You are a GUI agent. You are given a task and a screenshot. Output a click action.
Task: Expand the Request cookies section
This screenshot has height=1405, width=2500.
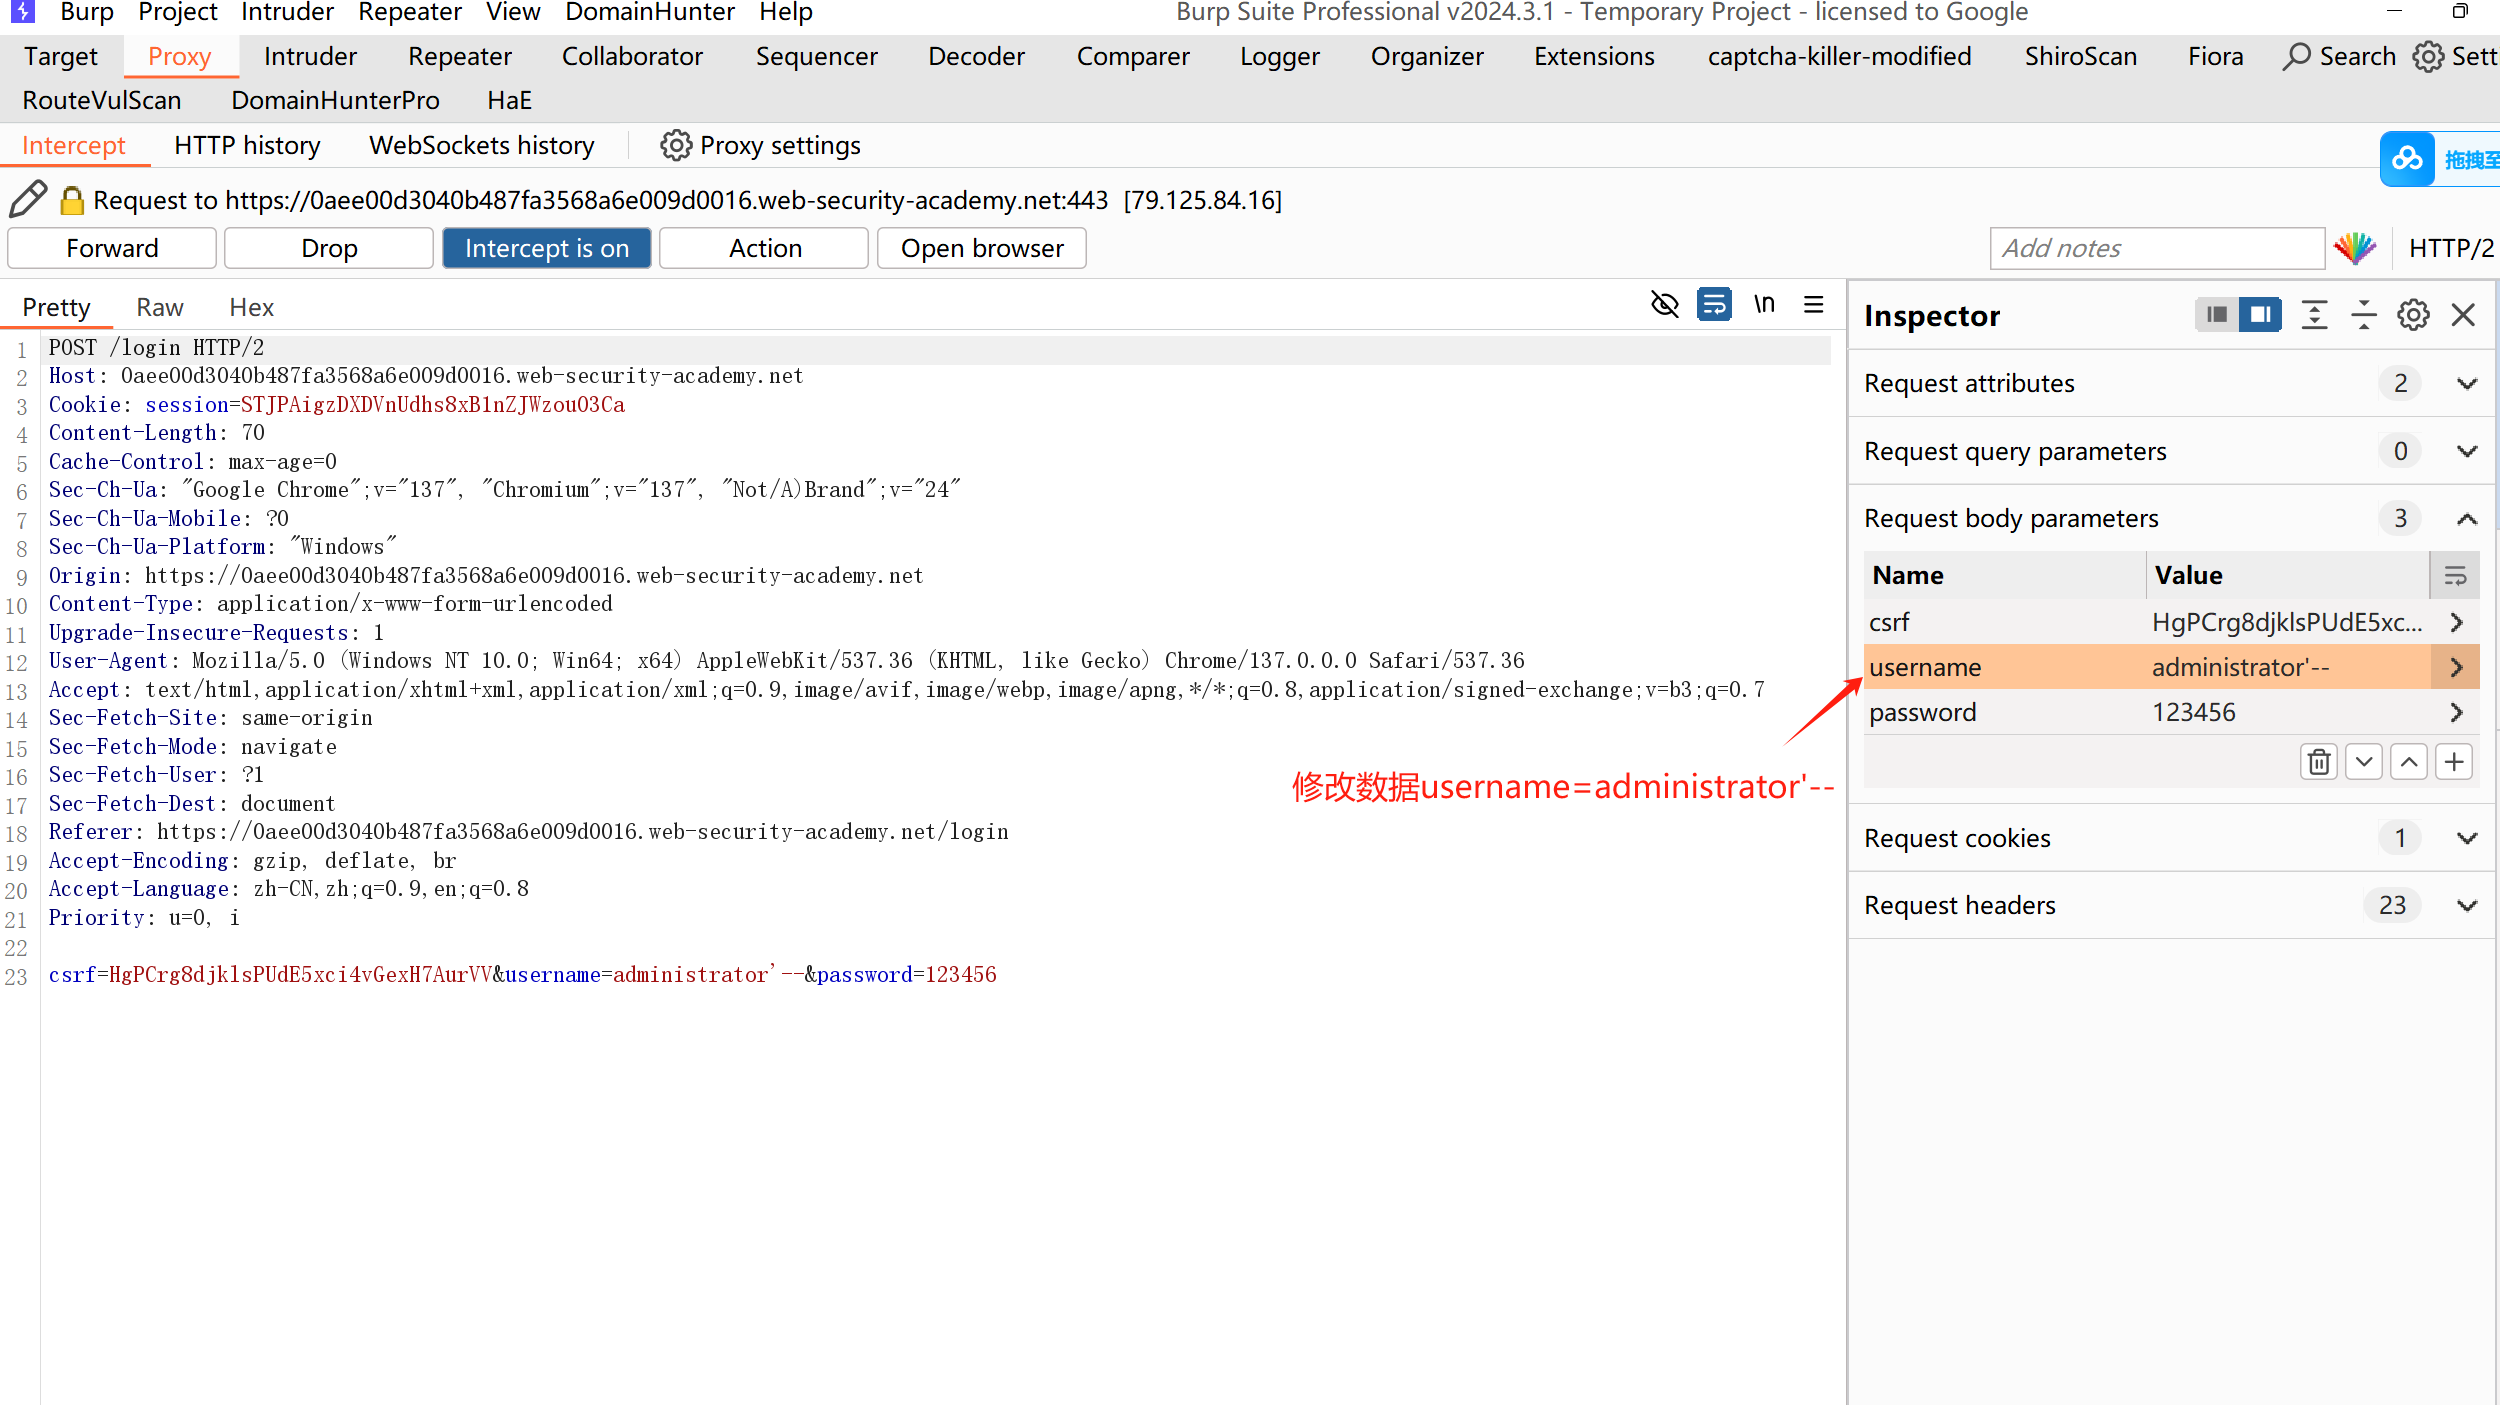click(x=2466, y=838)
